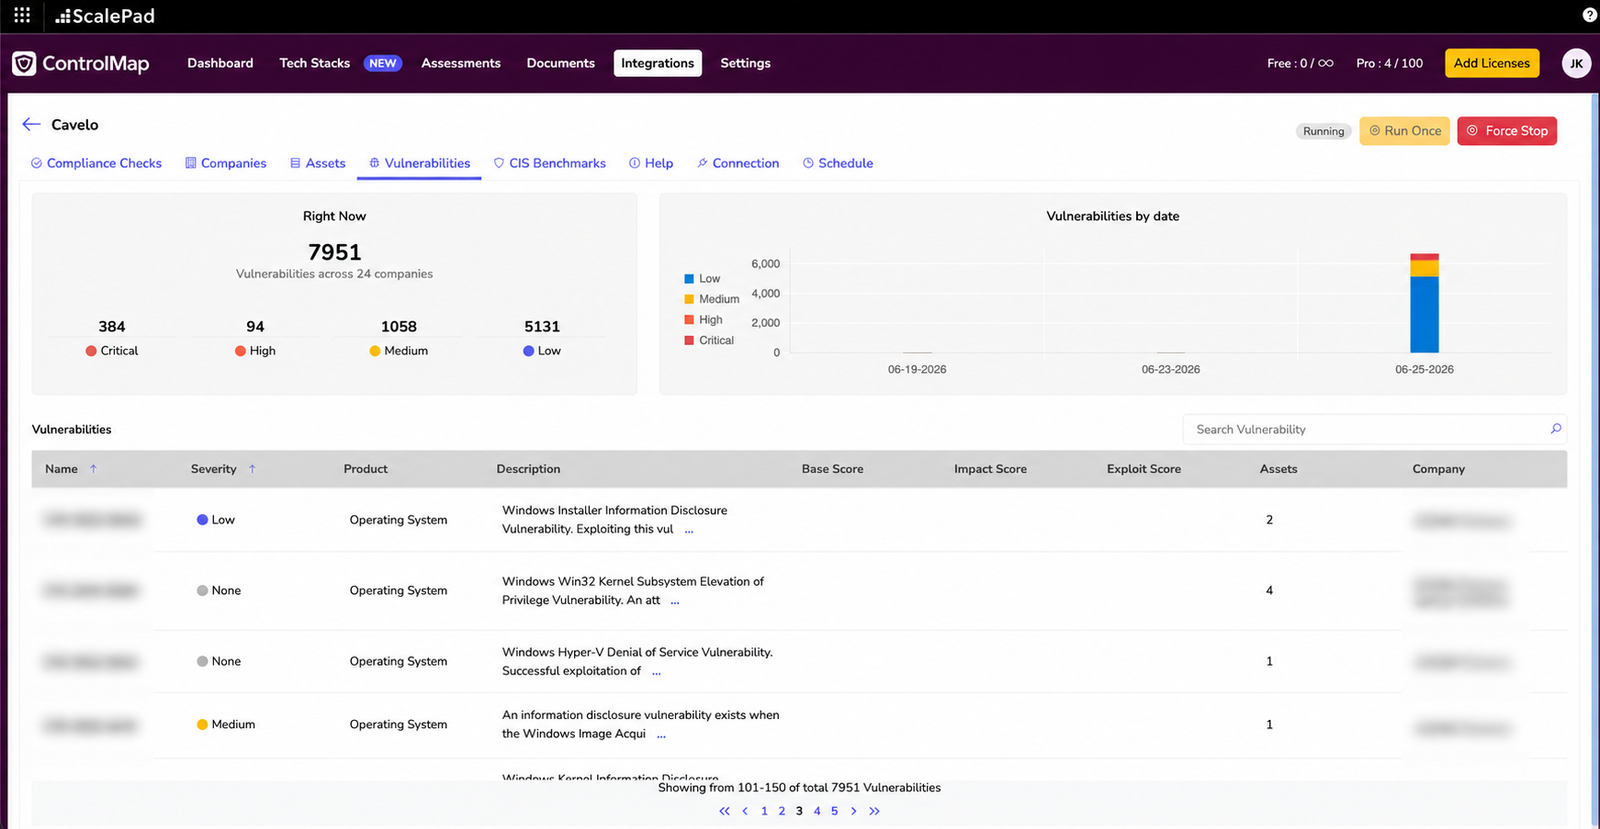Open the Schedule tab
Screen dimensions: 1600x829
838,163
